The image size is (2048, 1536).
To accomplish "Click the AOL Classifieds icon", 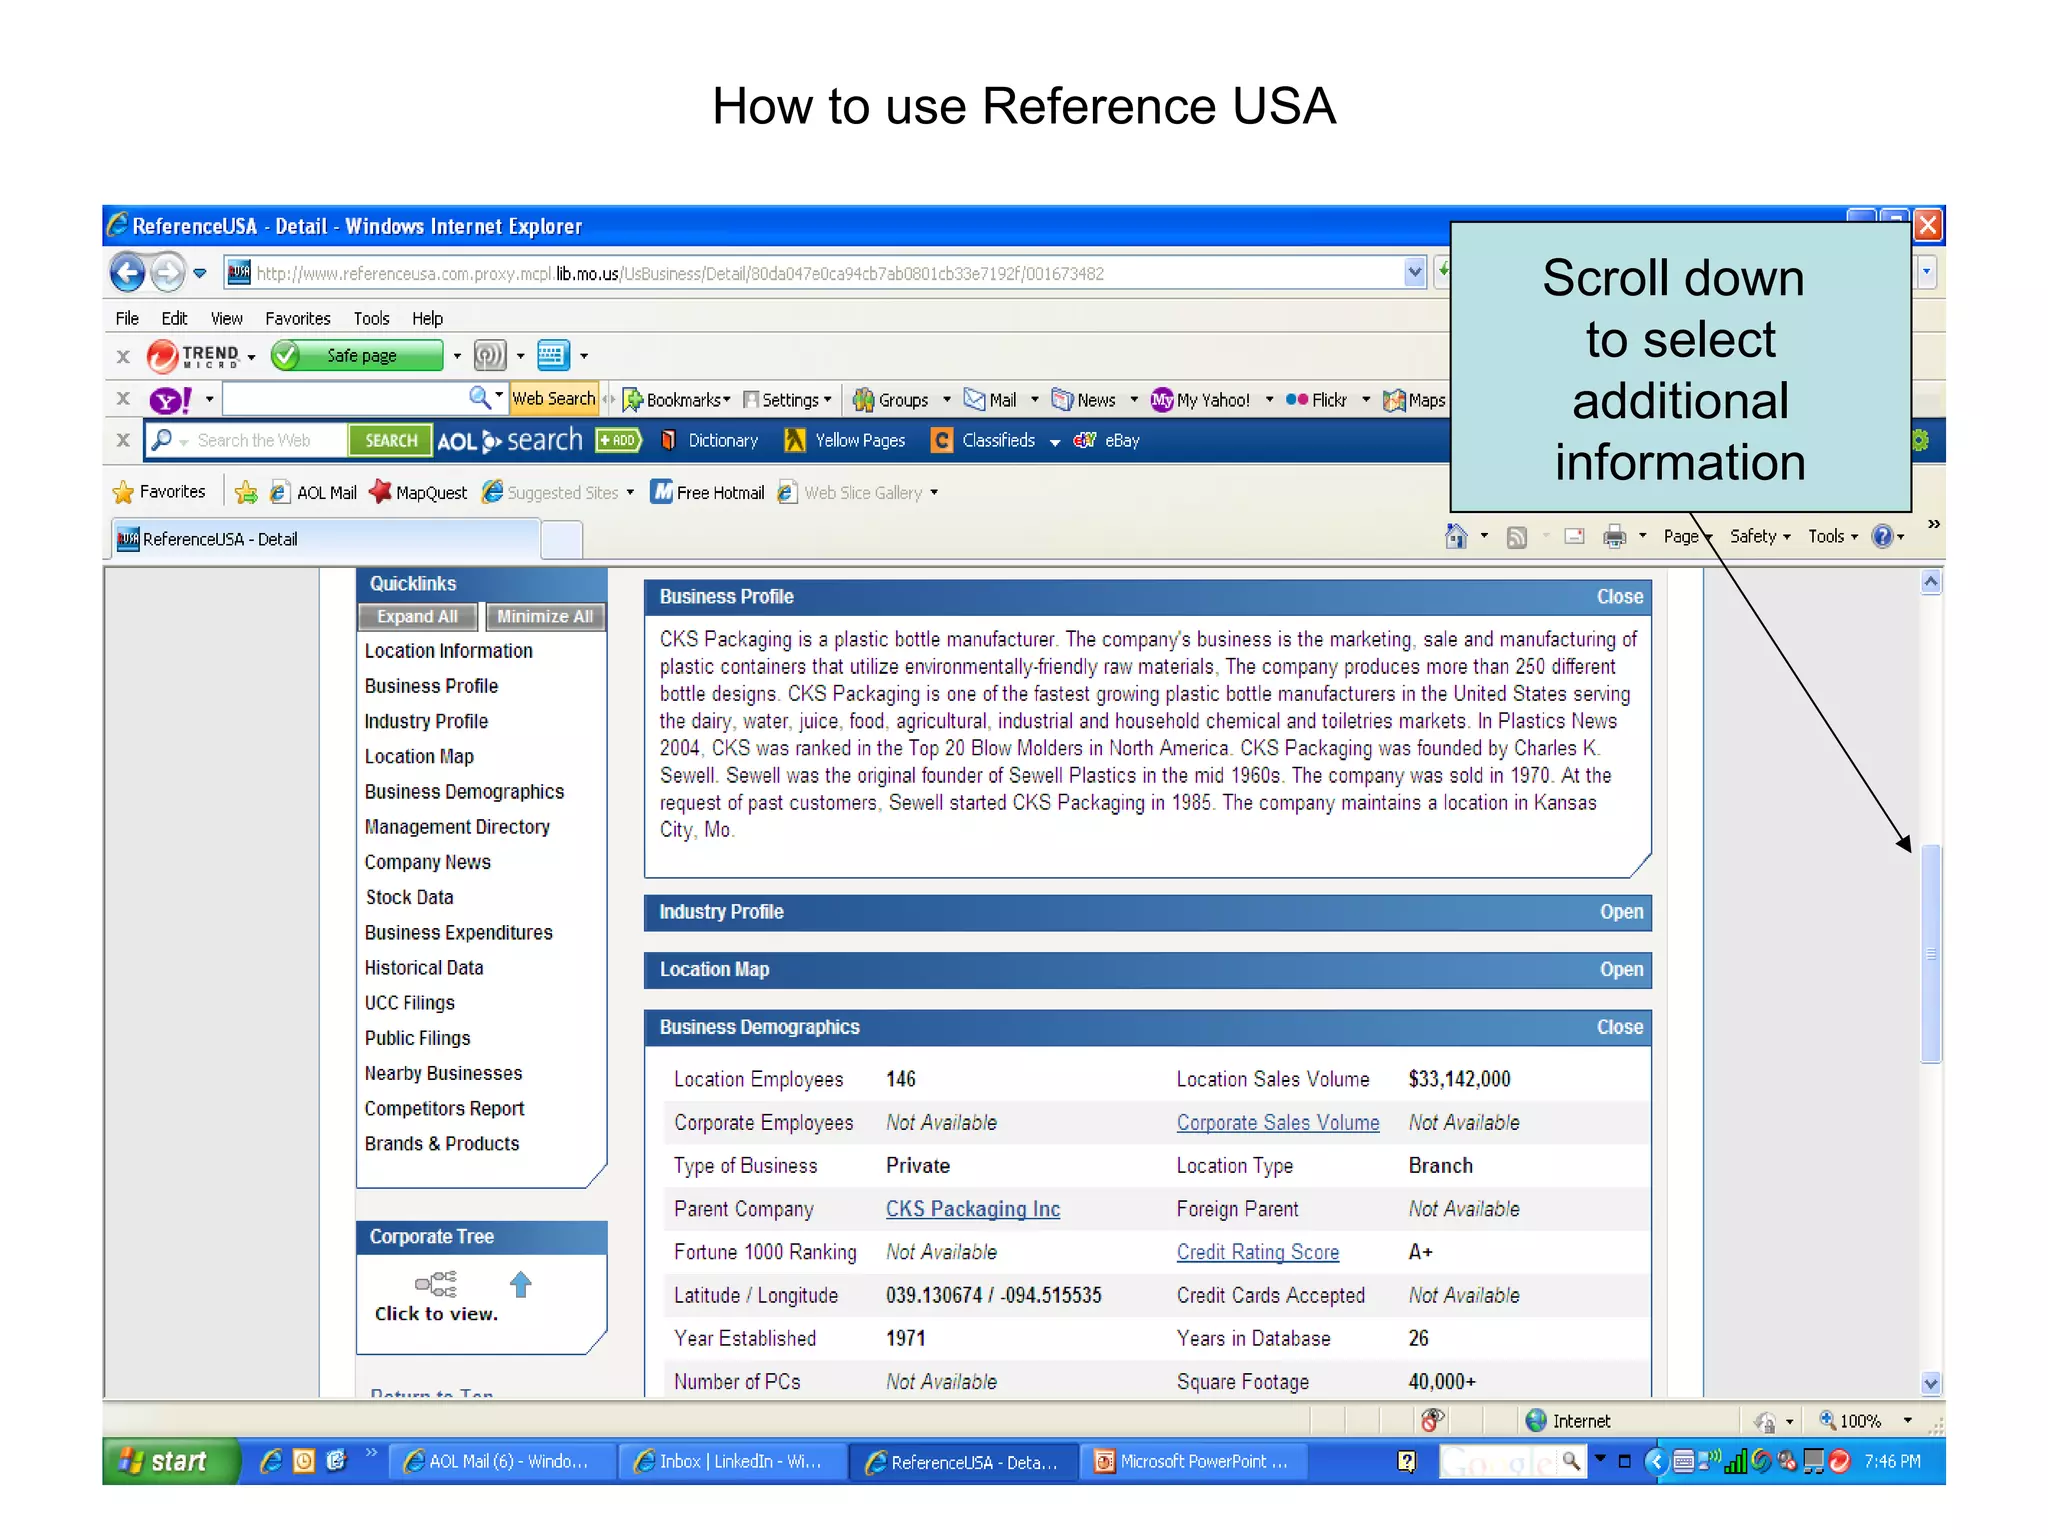I will [942, 440].
